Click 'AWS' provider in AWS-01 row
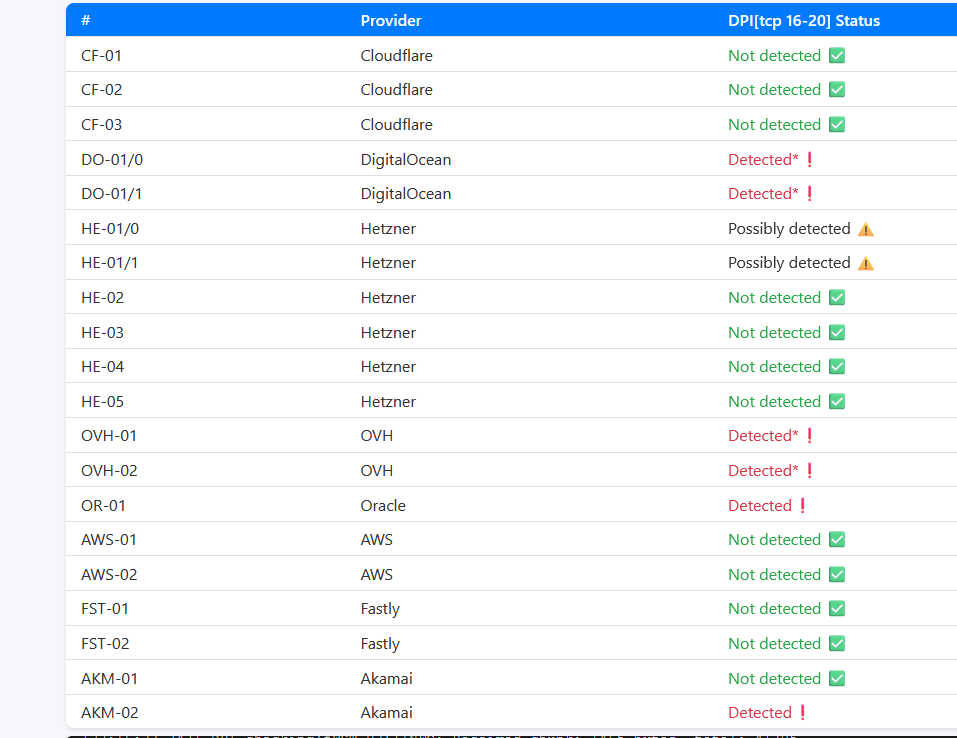The image size is (957, 738). (377, 540)
